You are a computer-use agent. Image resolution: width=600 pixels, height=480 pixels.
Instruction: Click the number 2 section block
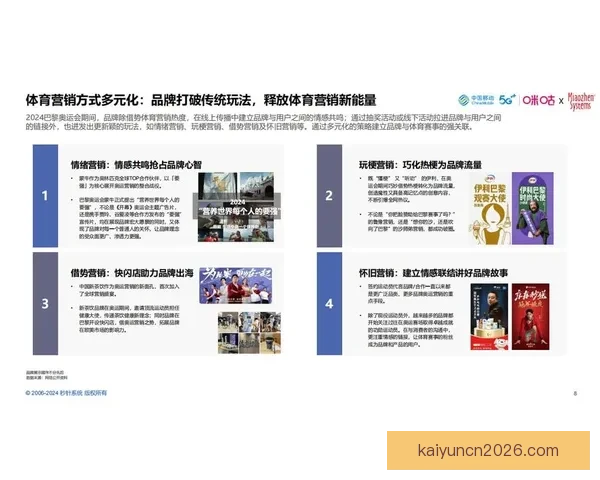329,196
